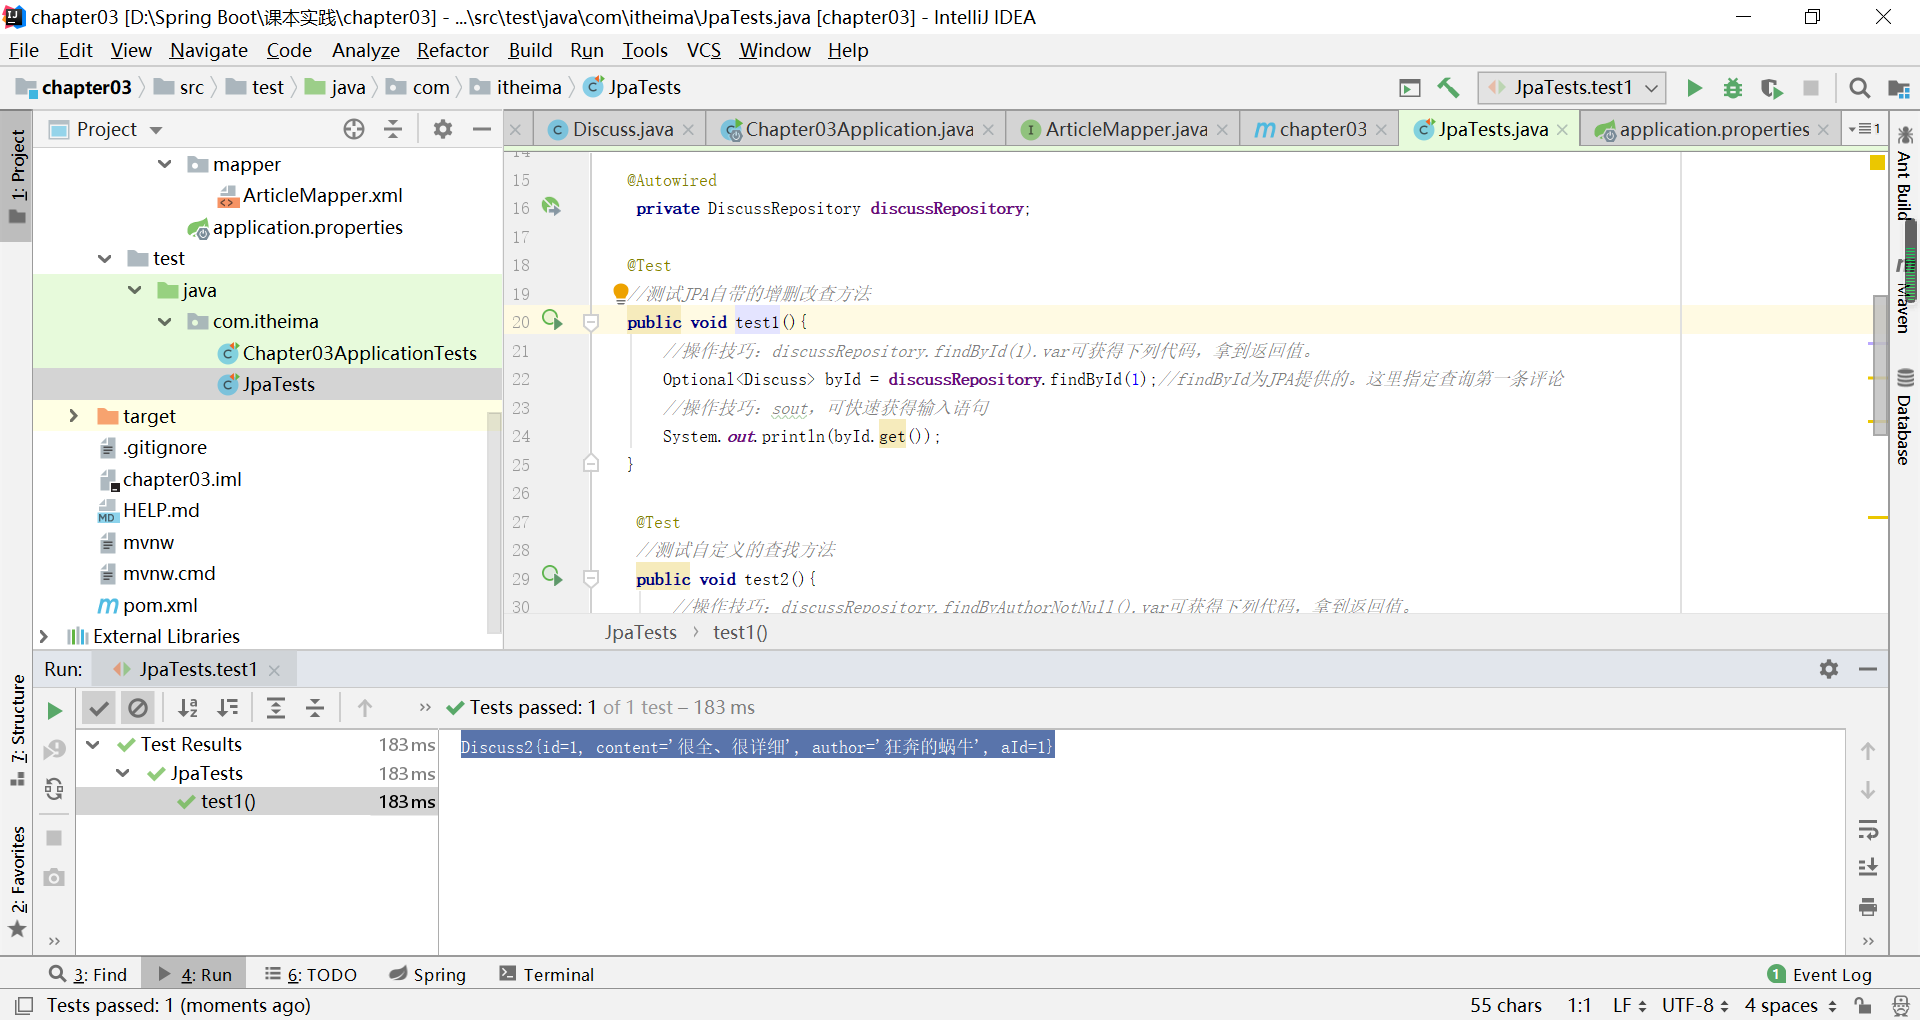
Task: Open Search Everywhere magnifier
Action: pyautogui.click(x=1860, y=88)
